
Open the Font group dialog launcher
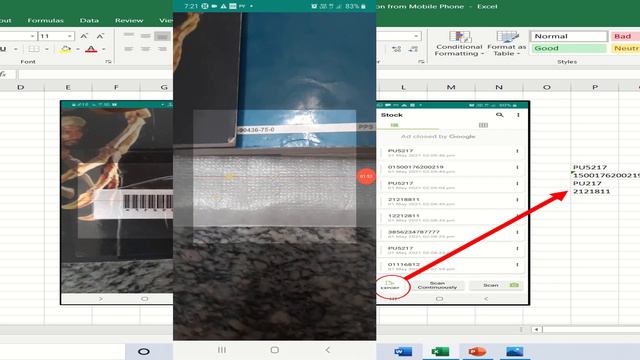108,62
